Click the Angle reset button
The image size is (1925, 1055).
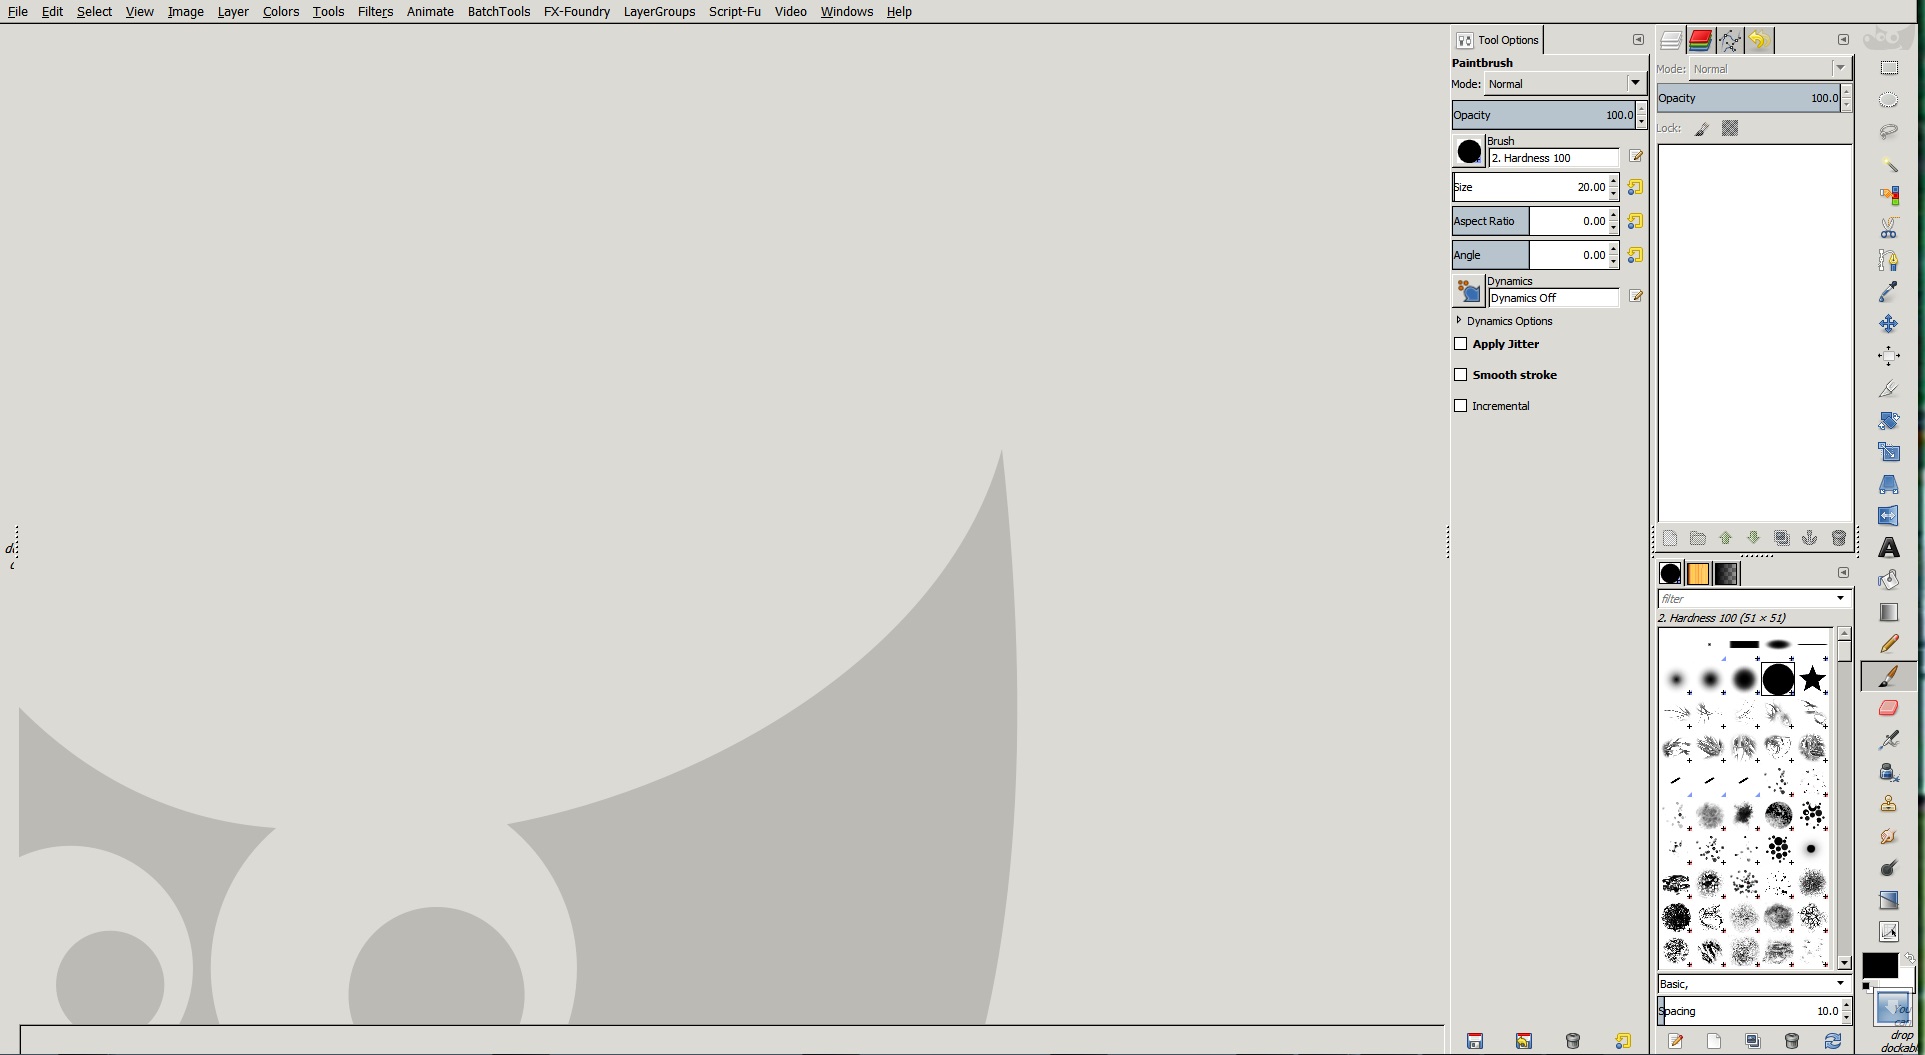(1635, 255)
